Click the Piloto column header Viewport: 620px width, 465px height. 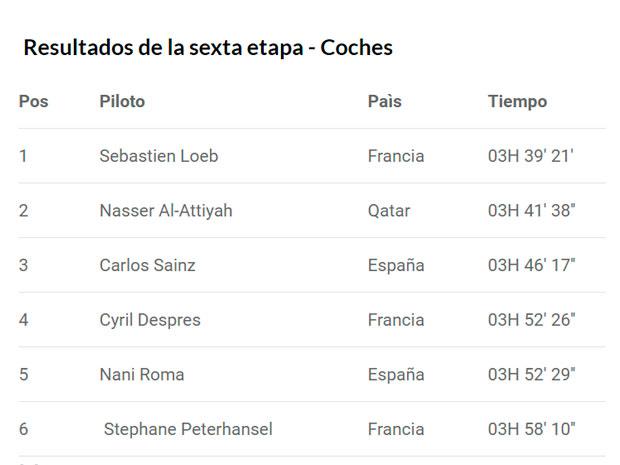click(122, 102)
